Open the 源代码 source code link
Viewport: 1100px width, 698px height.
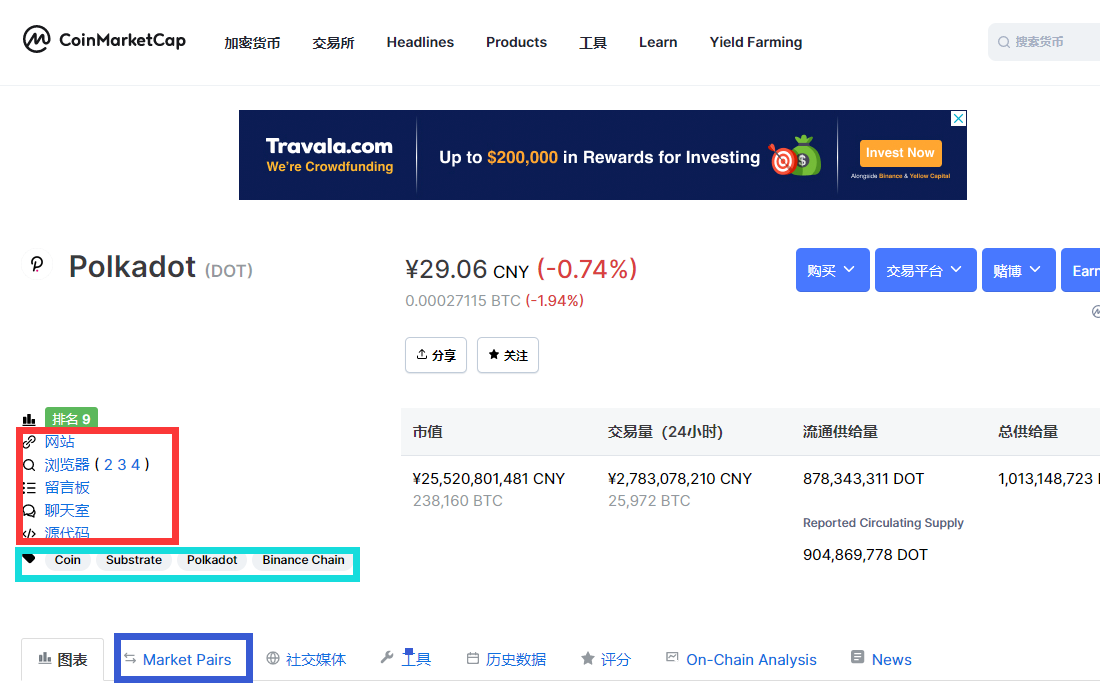(67, 533)
